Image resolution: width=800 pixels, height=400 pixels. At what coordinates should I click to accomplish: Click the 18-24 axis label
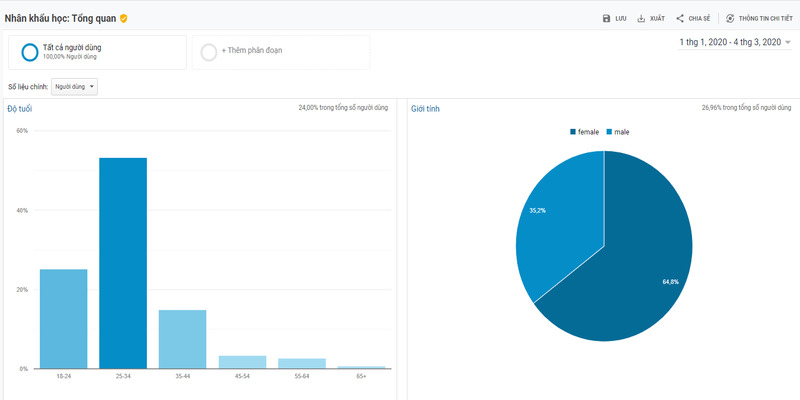pos(63,376)
